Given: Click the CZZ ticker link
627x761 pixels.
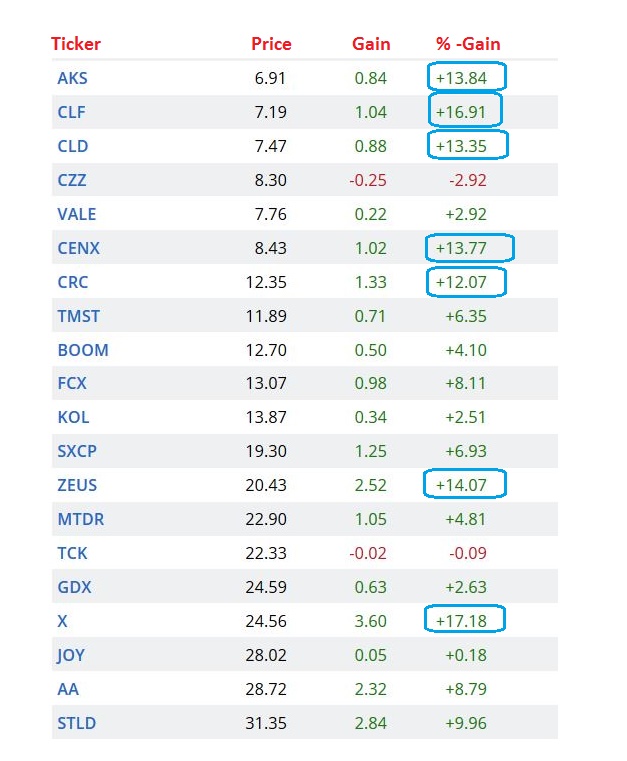Looking at the screenshot, I should click(72, 180).
